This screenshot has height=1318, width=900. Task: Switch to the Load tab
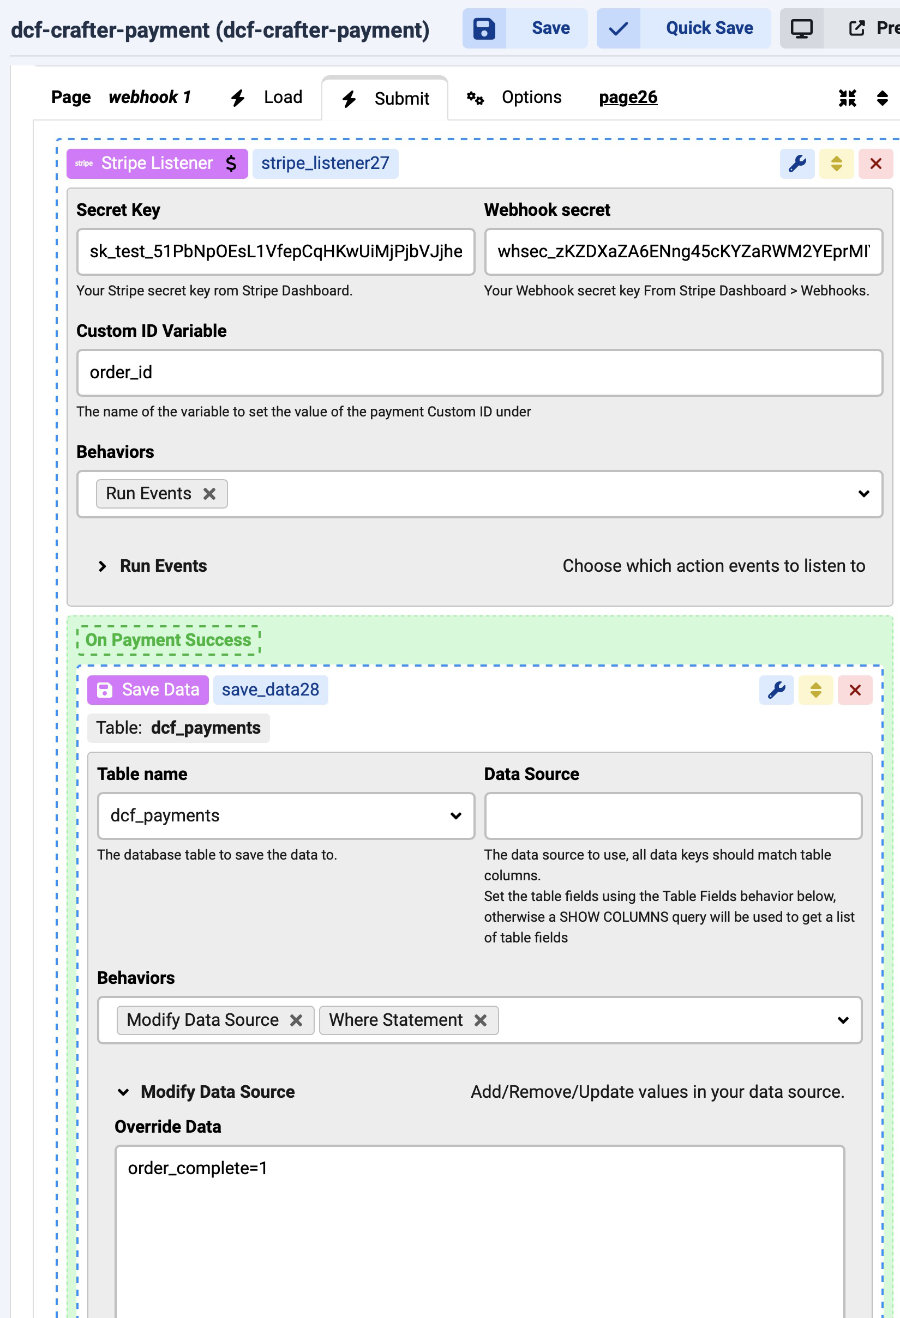tap(267, 98)
